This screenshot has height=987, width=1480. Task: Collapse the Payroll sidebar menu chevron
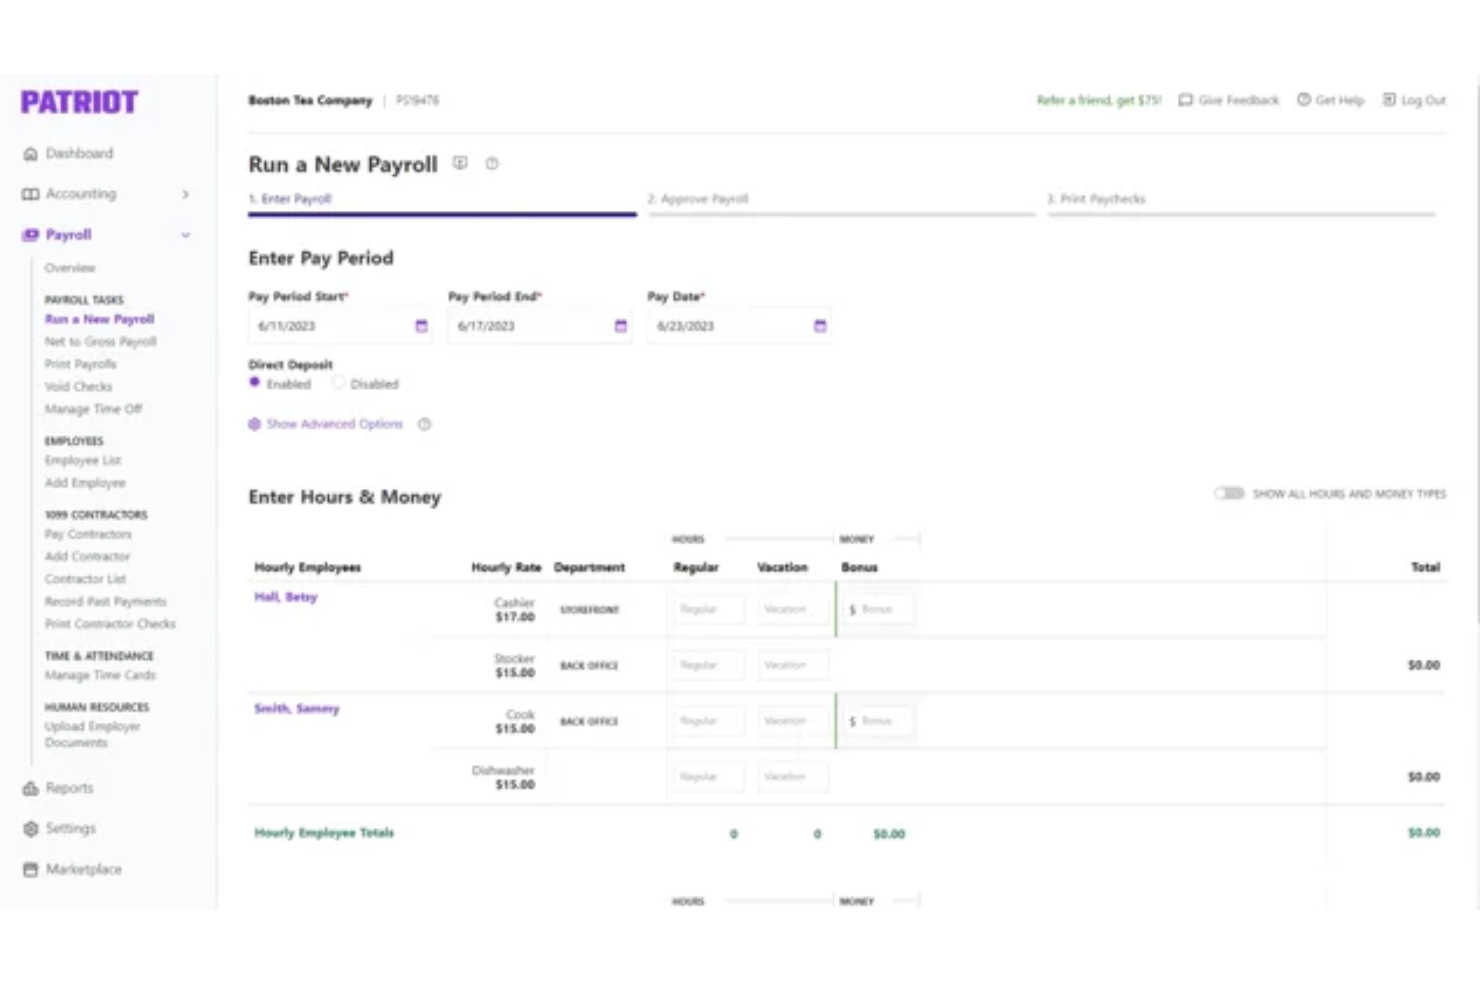186,235
